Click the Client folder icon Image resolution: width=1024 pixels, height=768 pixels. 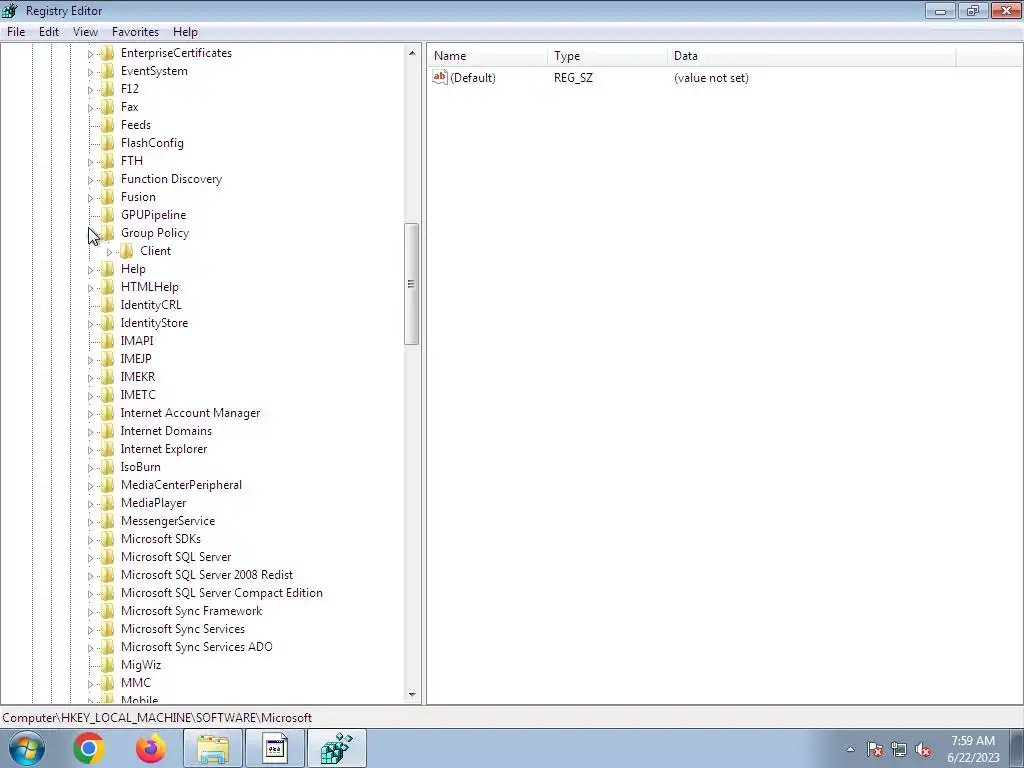point(127,251)
